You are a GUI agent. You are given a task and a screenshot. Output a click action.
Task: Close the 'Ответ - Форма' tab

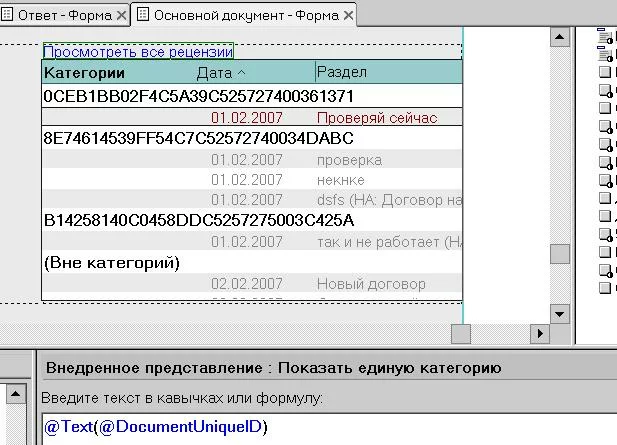click(x=121, y=15)
